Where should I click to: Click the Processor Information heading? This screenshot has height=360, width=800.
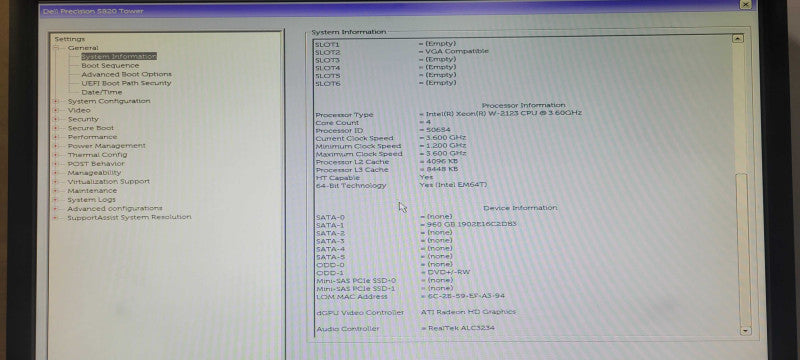point(523,106)
